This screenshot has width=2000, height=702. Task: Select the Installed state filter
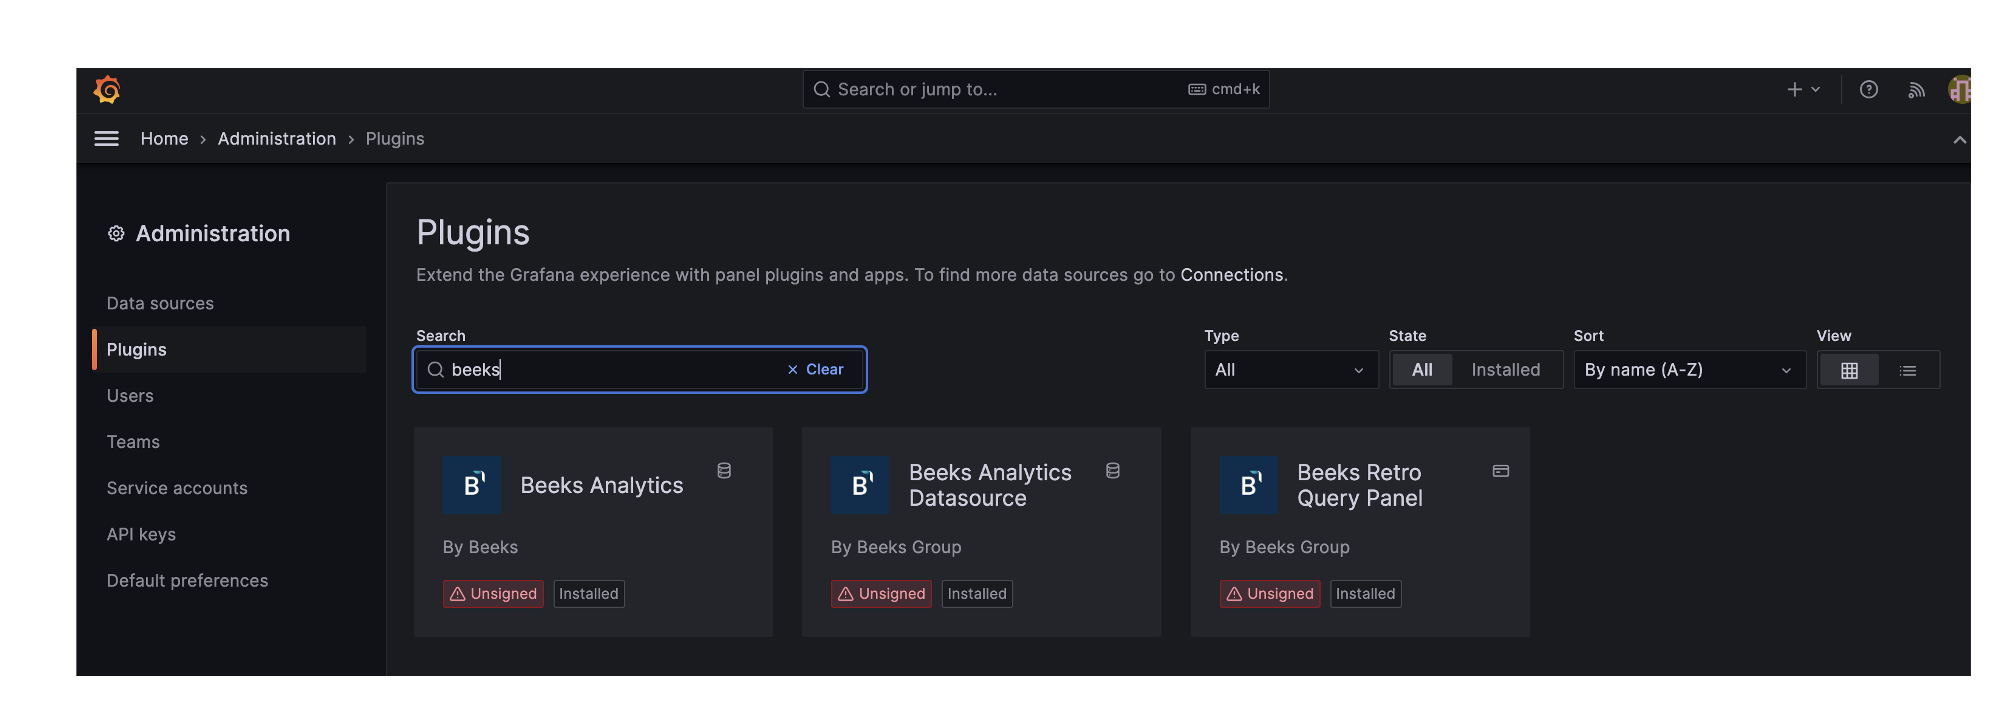1505,370
